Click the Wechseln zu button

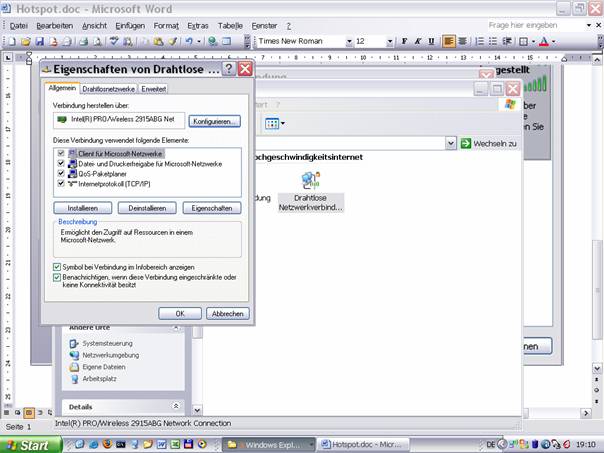488,144
